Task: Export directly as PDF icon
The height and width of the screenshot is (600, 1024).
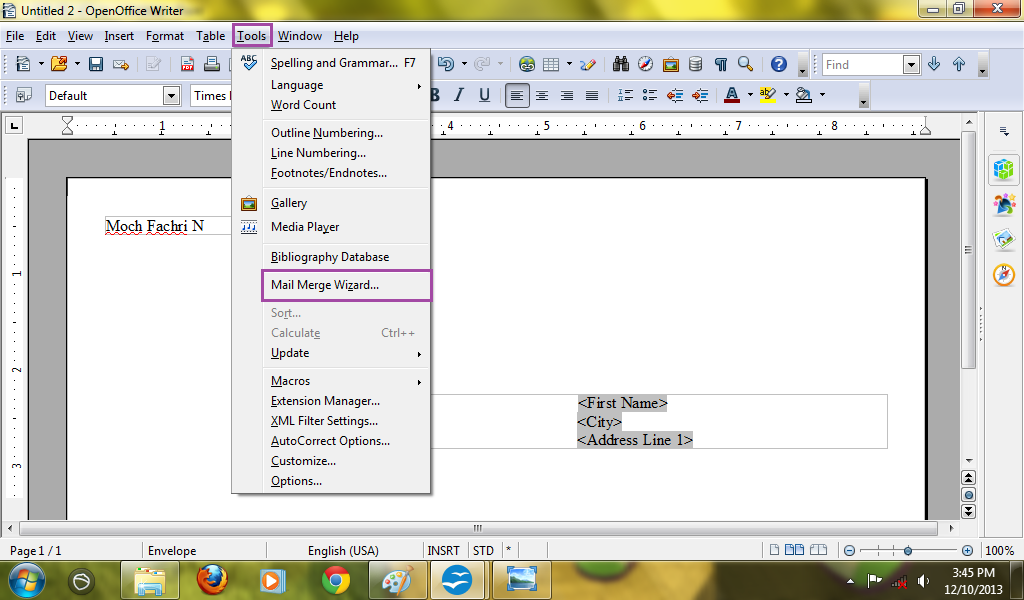Action: click(x=187, y=64)
